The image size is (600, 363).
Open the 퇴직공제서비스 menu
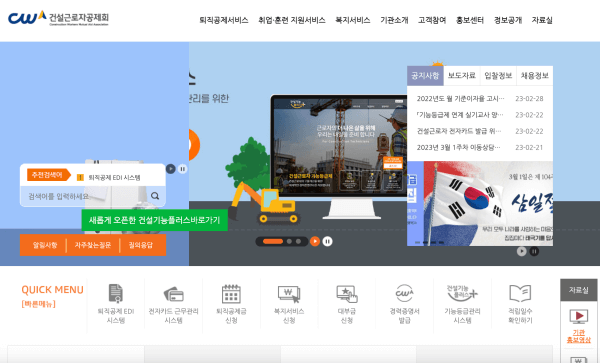click(x=223, y=20)
